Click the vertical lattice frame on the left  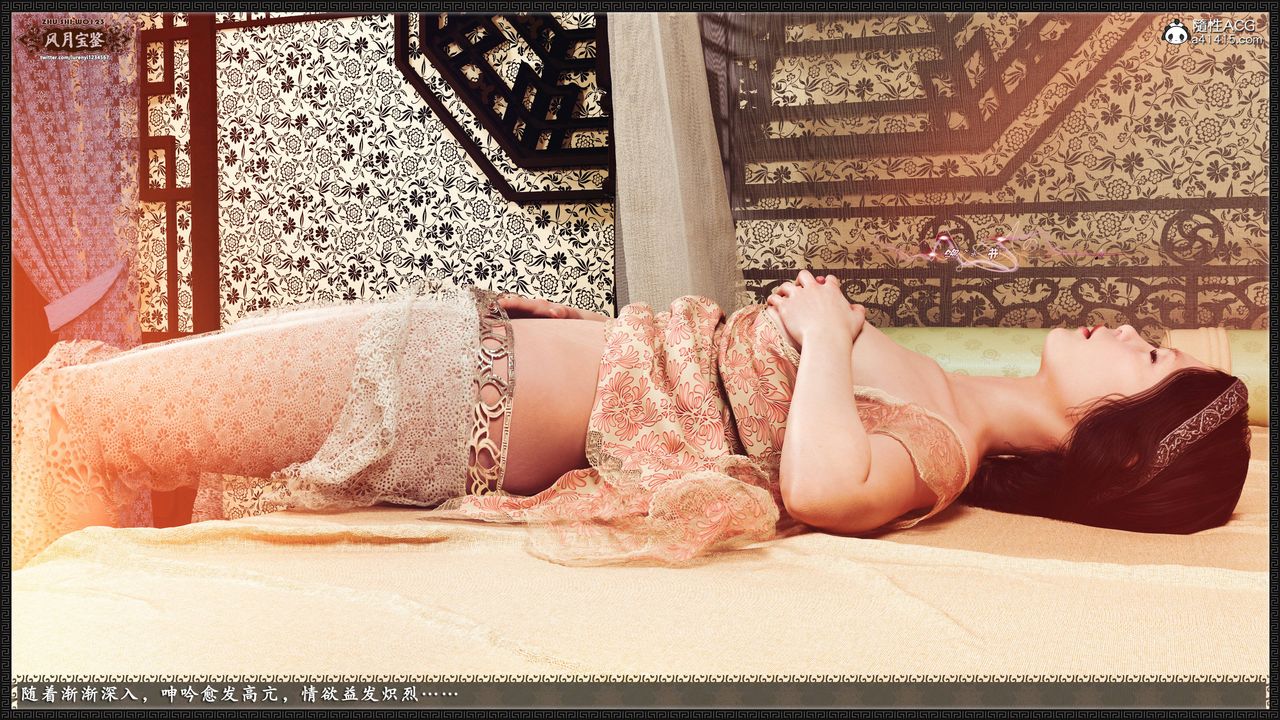(x=178, y=170)
